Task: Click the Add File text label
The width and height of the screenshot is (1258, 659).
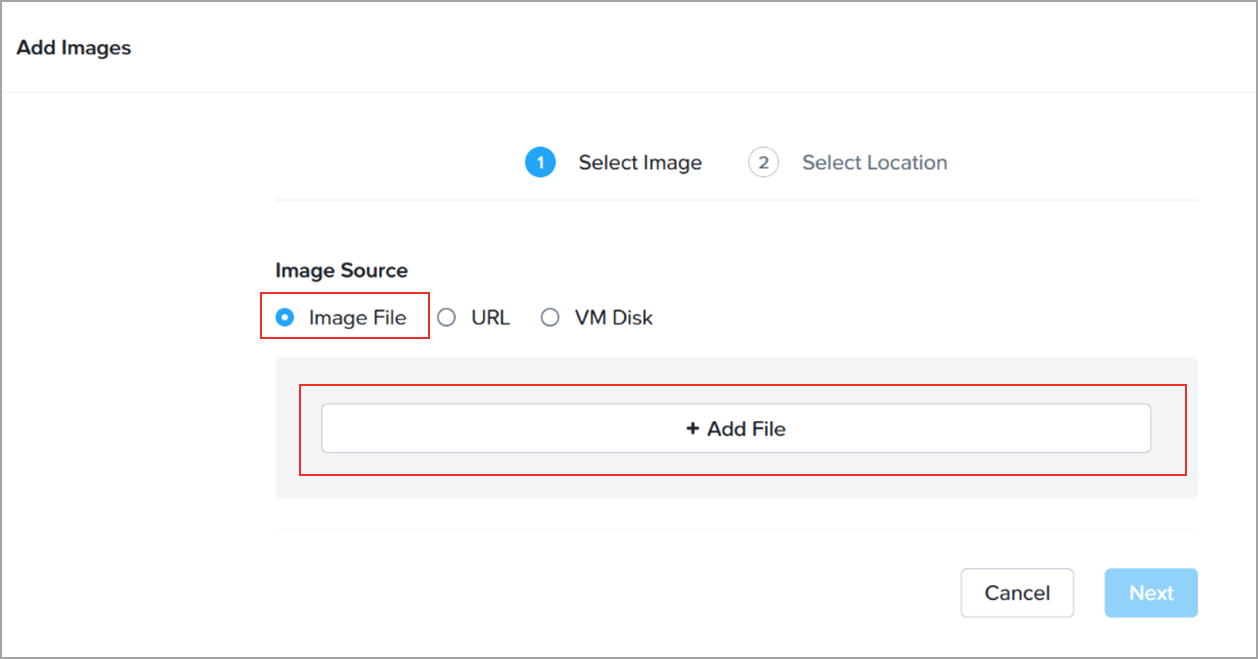Action: [746, 429]
